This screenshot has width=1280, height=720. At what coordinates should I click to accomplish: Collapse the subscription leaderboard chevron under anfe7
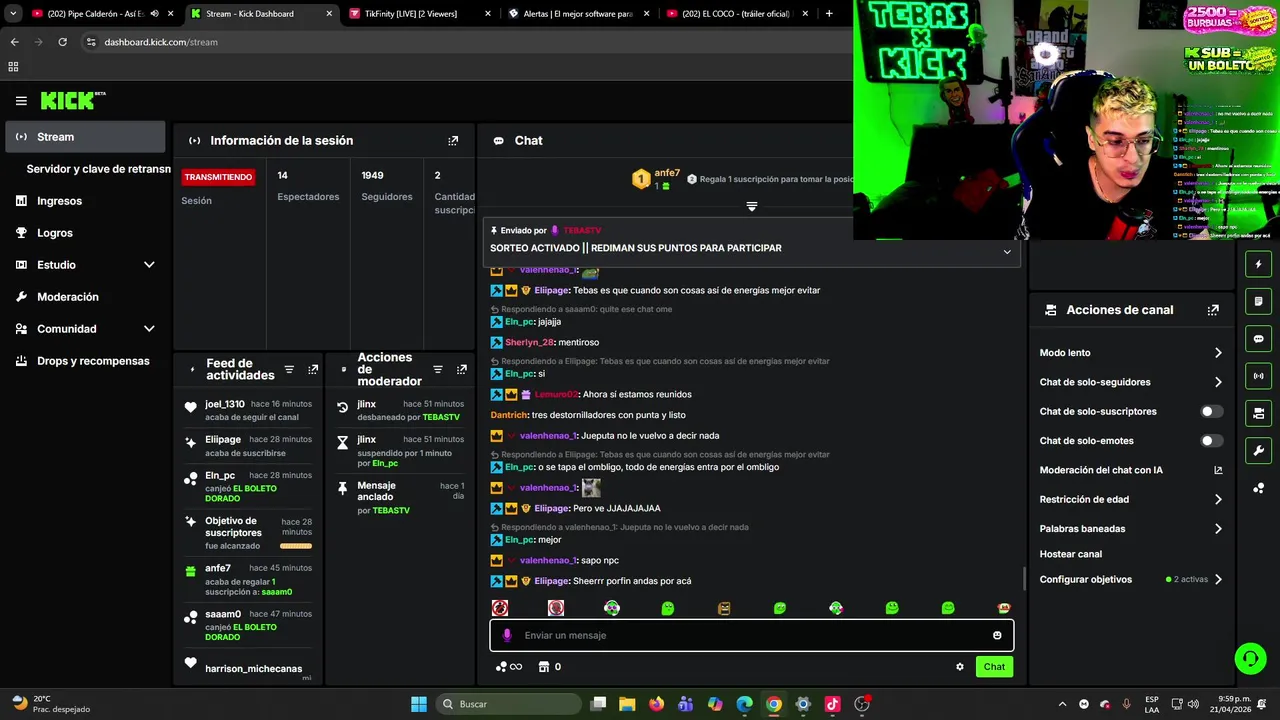click(x=752, y=207)
